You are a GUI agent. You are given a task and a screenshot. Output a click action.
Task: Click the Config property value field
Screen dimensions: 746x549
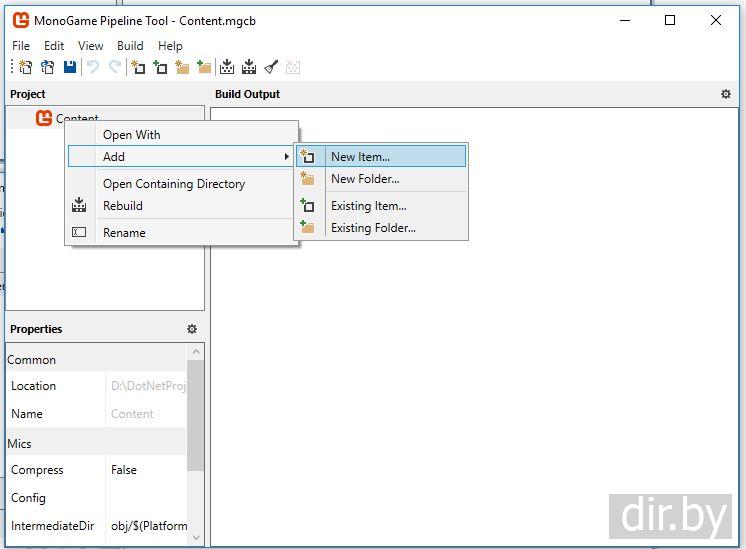[145, 498]
